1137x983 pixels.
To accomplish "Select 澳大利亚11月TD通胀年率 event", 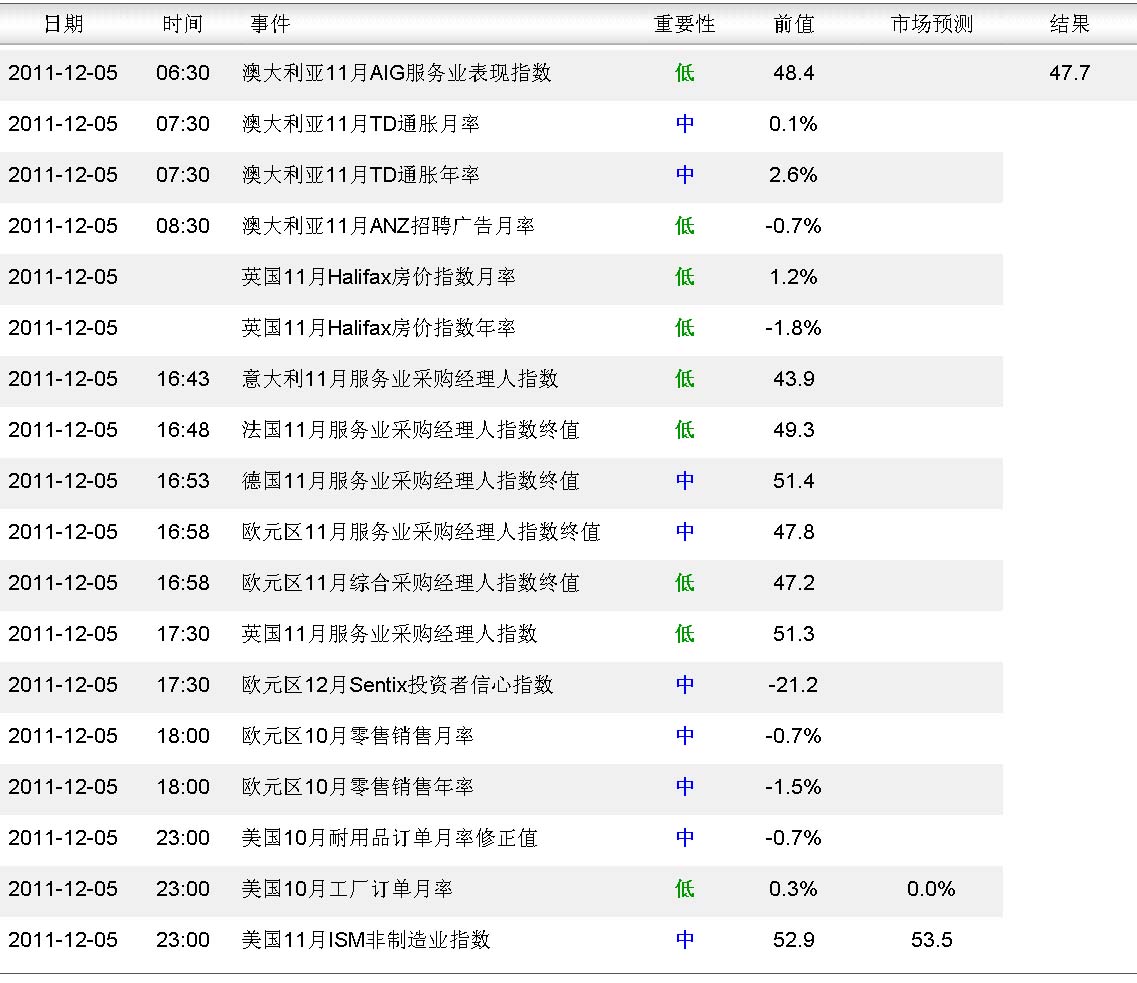I will 360,175.
